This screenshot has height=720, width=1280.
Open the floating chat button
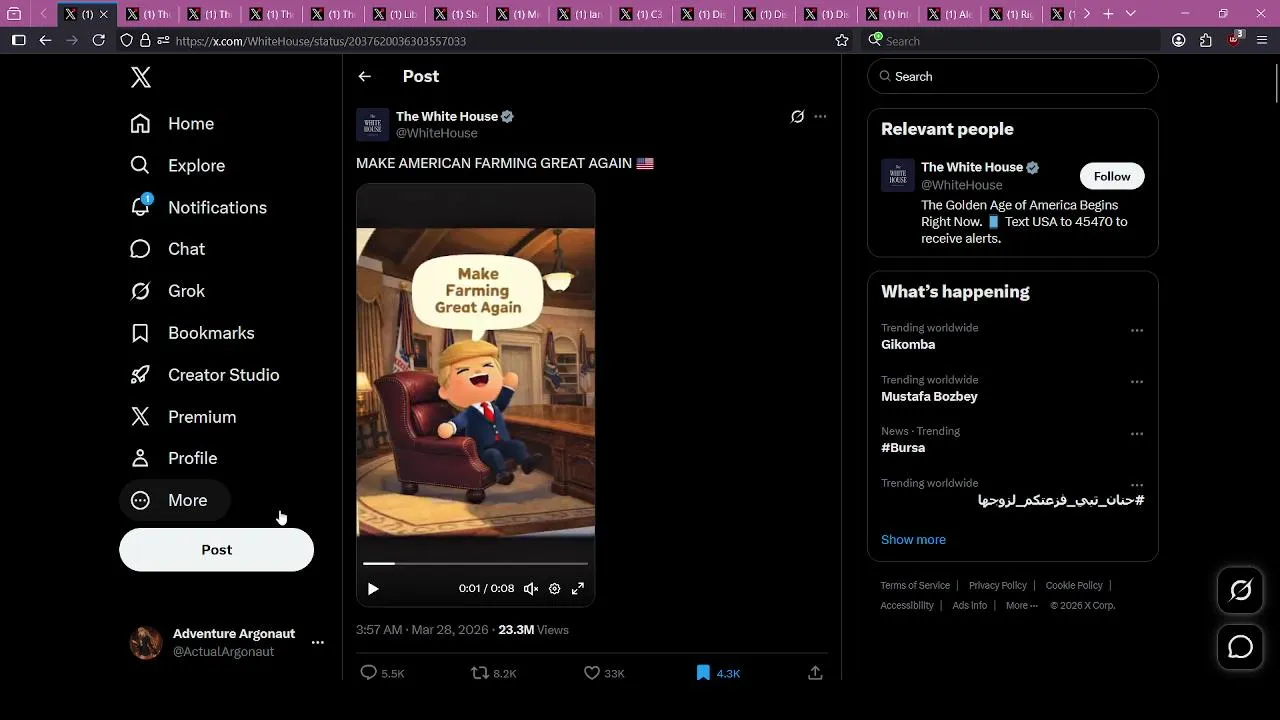pyautogui.click(x=1241, y=647)
